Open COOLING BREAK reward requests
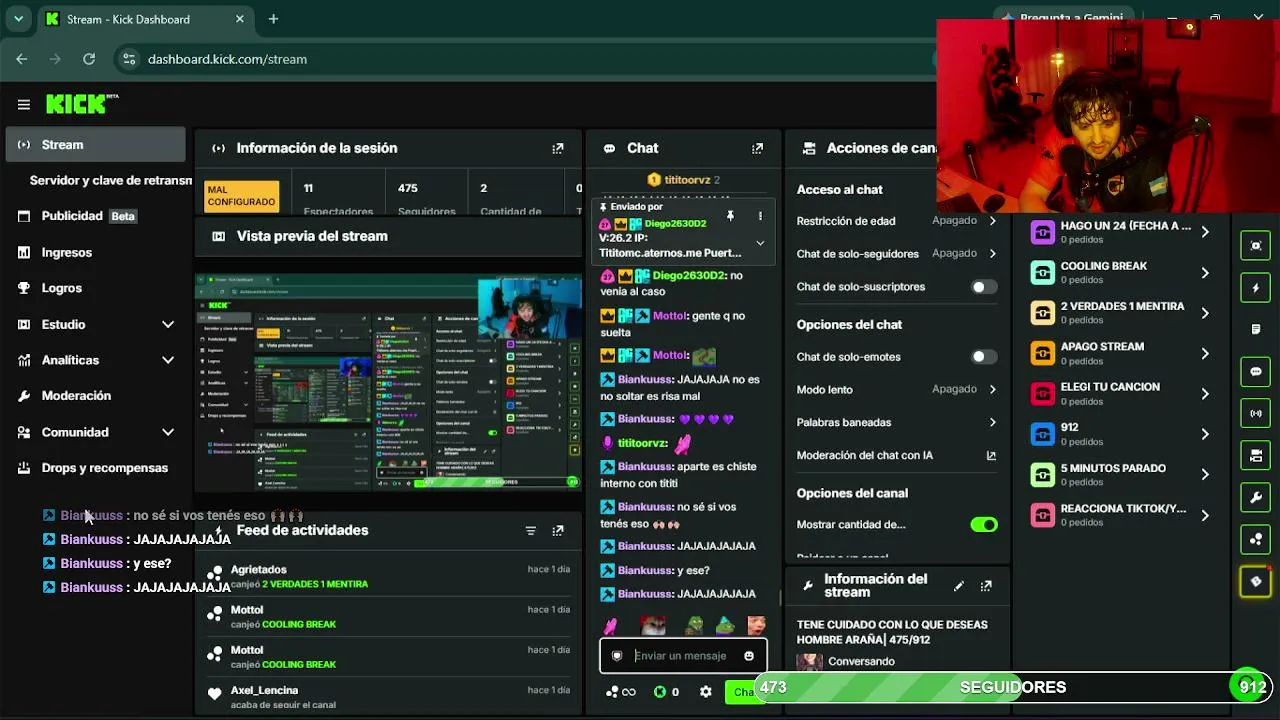 tap(1121, 272)
